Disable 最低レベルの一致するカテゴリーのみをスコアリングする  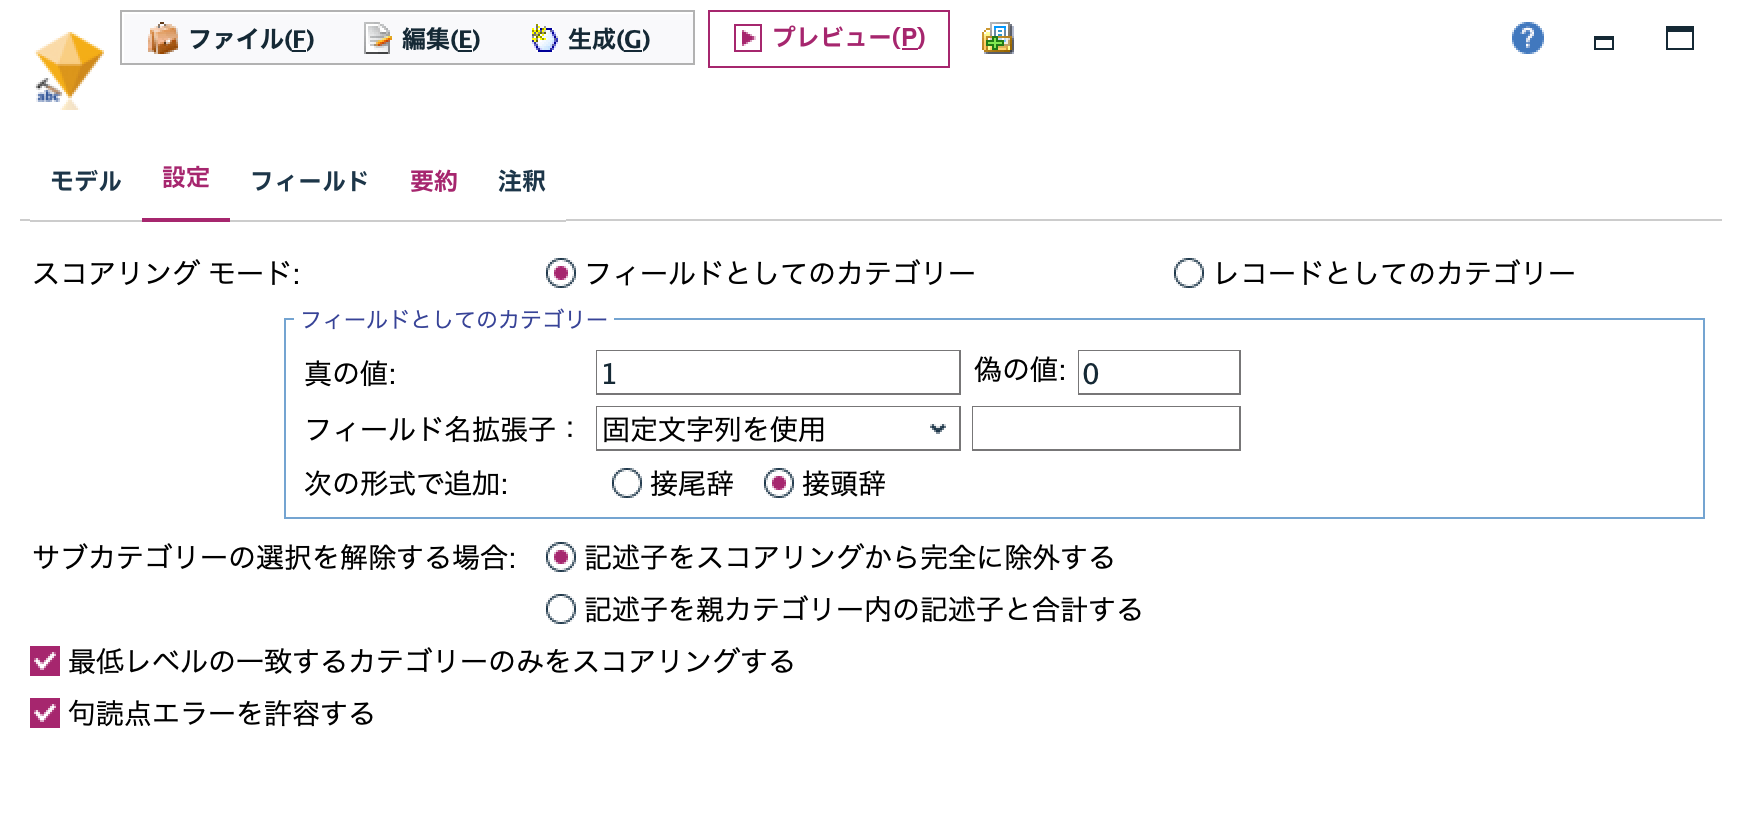(42, 660)
